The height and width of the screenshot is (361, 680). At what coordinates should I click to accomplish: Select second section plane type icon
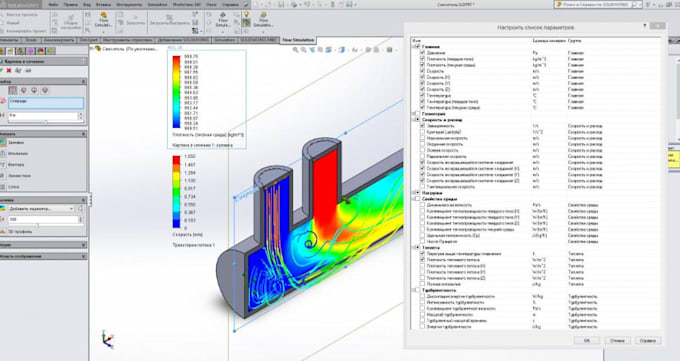[x=23, y=90]
